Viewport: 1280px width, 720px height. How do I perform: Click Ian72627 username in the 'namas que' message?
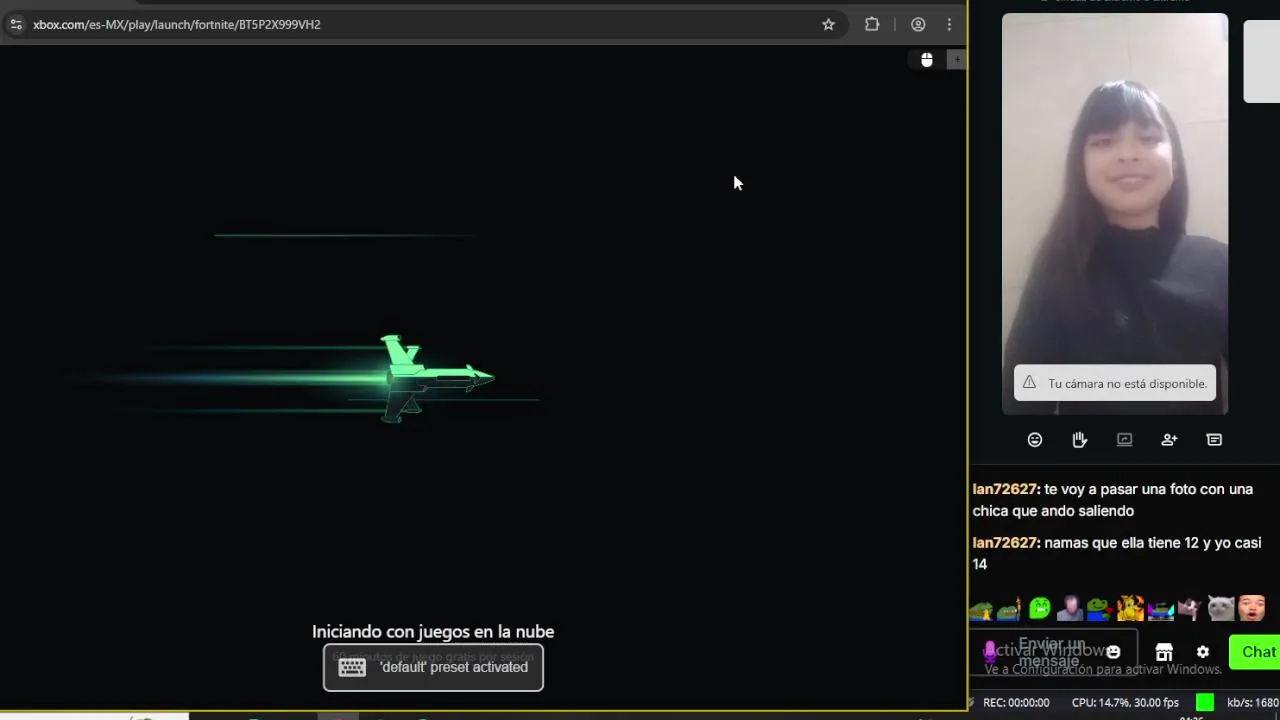(1006, 543)
